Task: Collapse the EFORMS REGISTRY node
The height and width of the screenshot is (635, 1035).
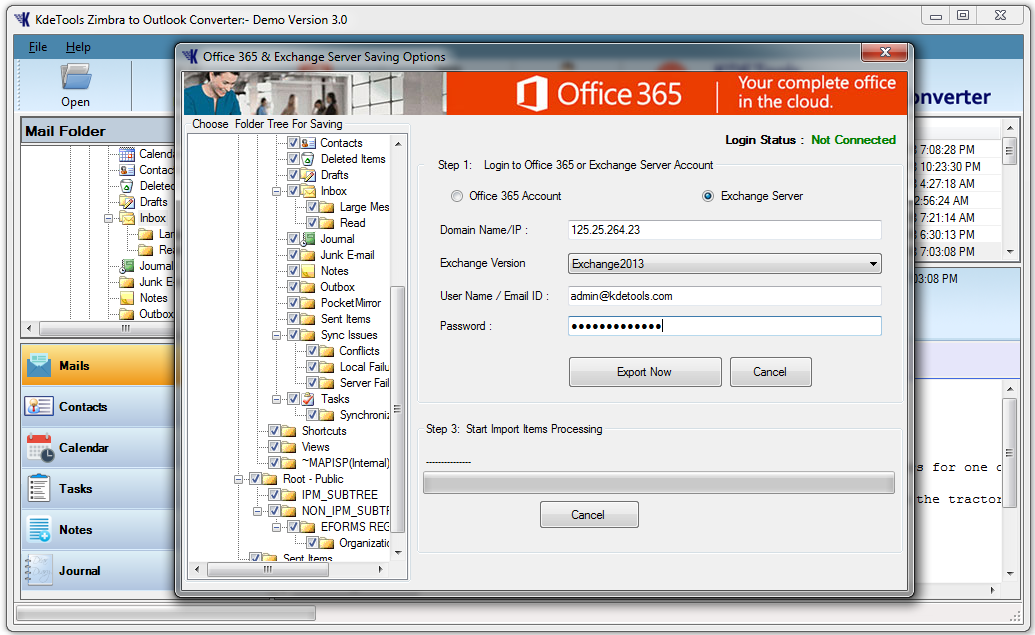Action: pos(277,527)
